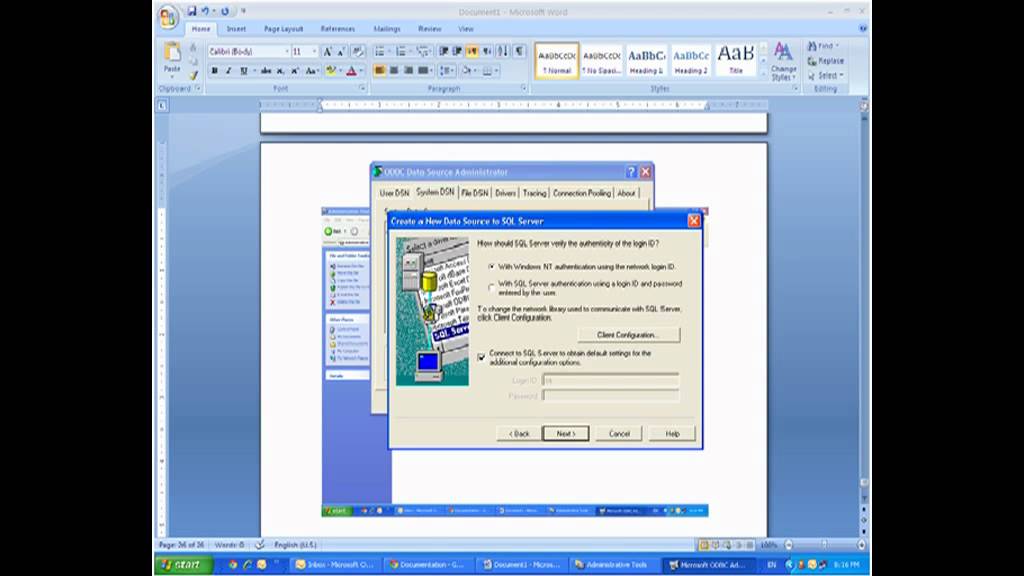The height and width of the screenshot is (576, 1024).
Task: Open the Change Styles dropdown
Action: pyautogui.click(x=783, y=61)
